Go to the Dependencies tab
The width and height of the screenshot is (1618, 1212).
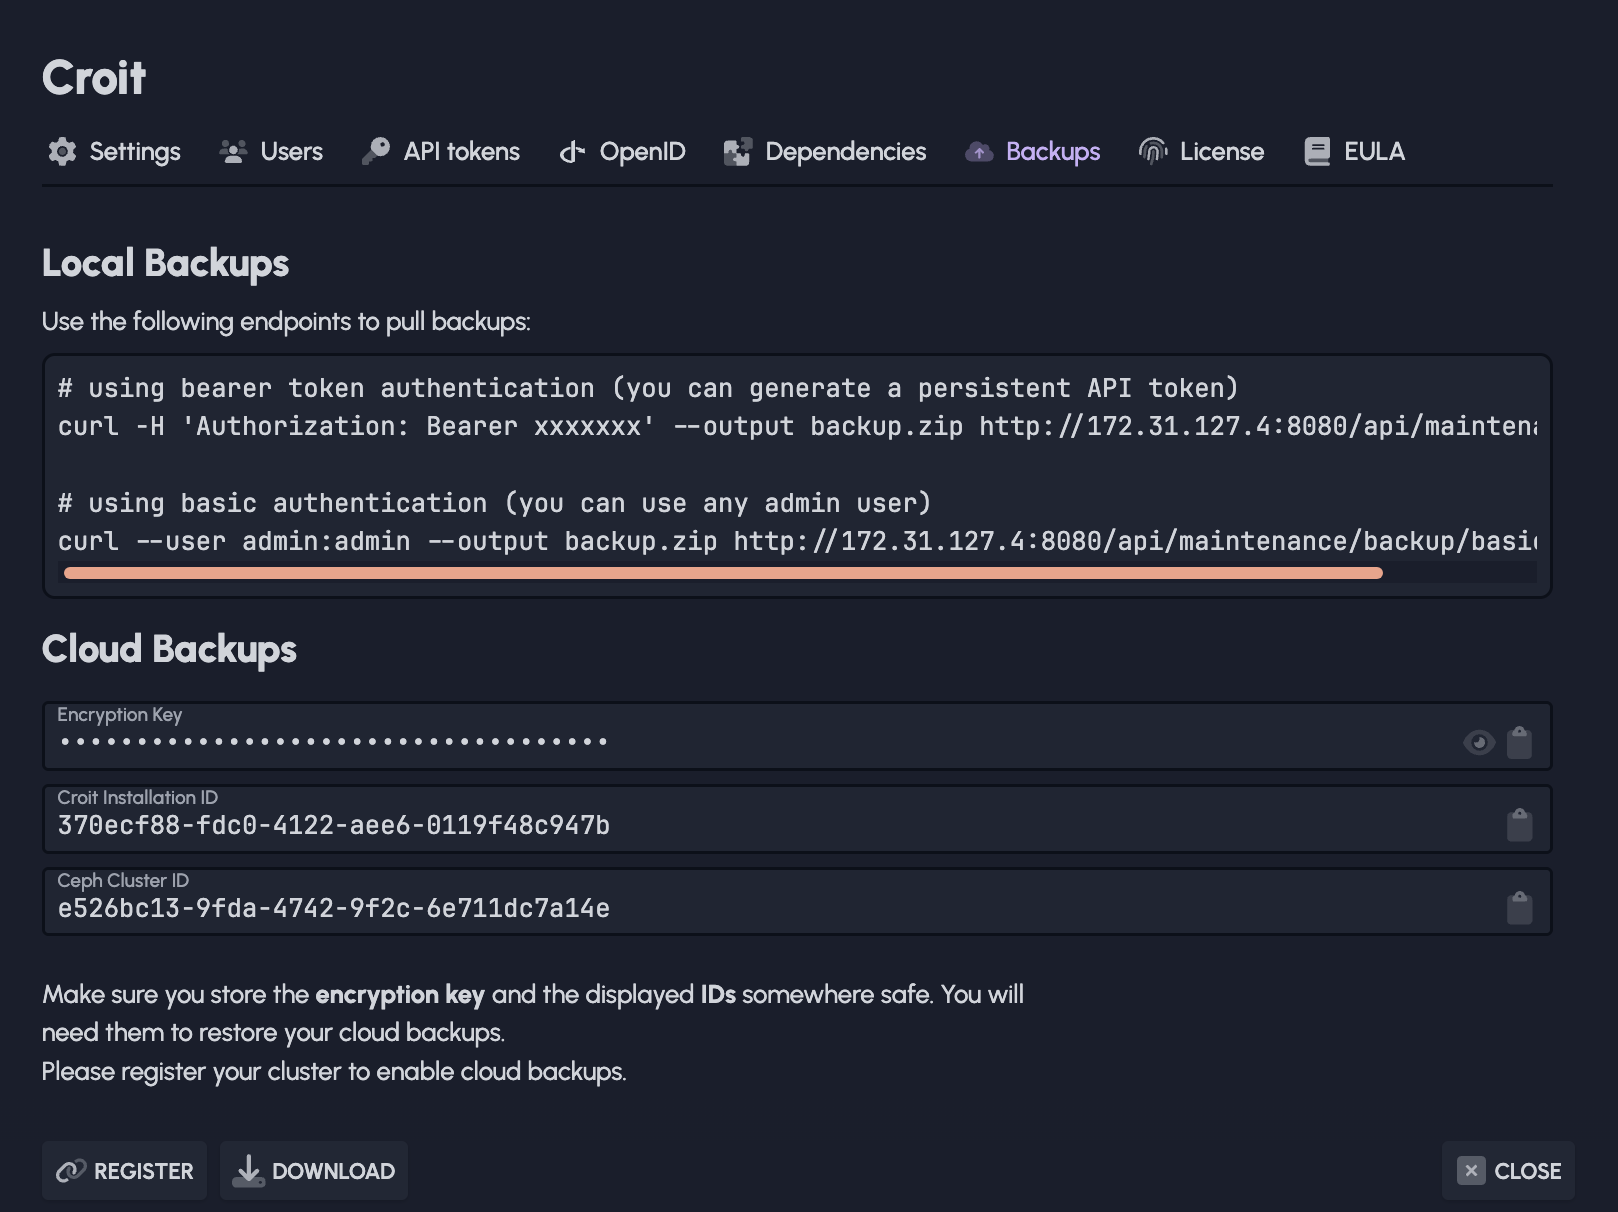[x=845, y=151]
